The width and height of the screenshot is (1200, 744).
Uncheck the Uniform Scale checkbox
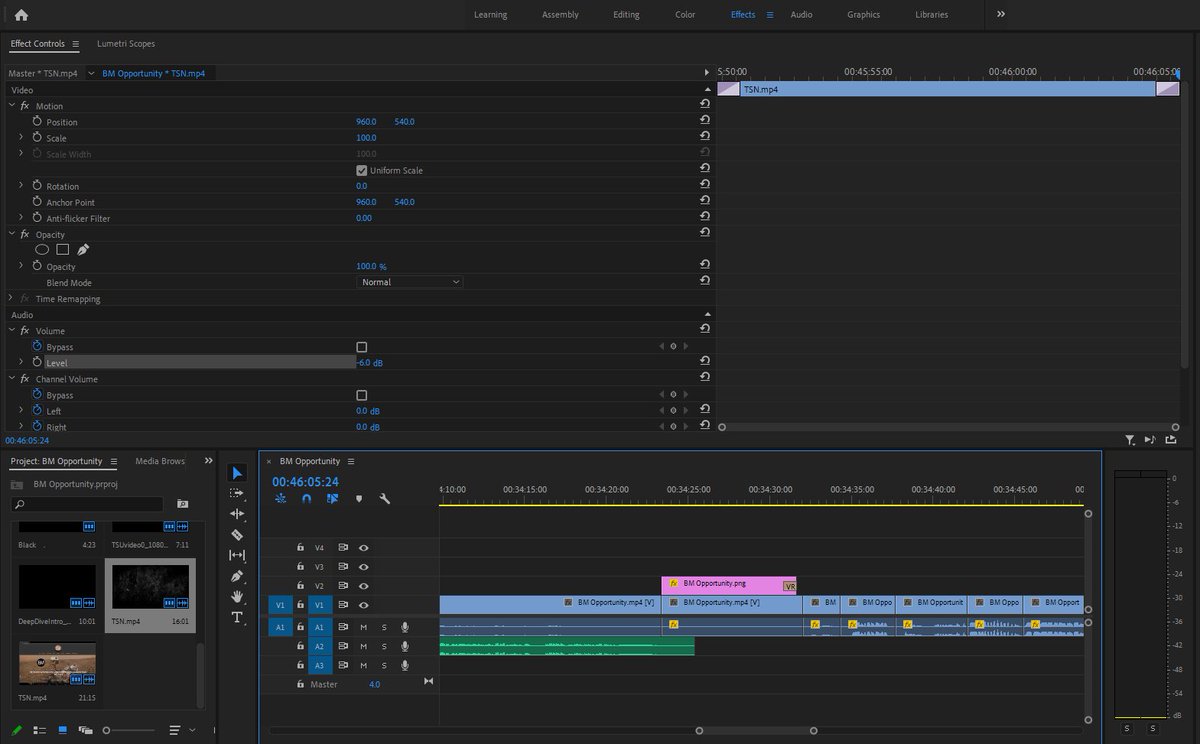pos(362,170)
